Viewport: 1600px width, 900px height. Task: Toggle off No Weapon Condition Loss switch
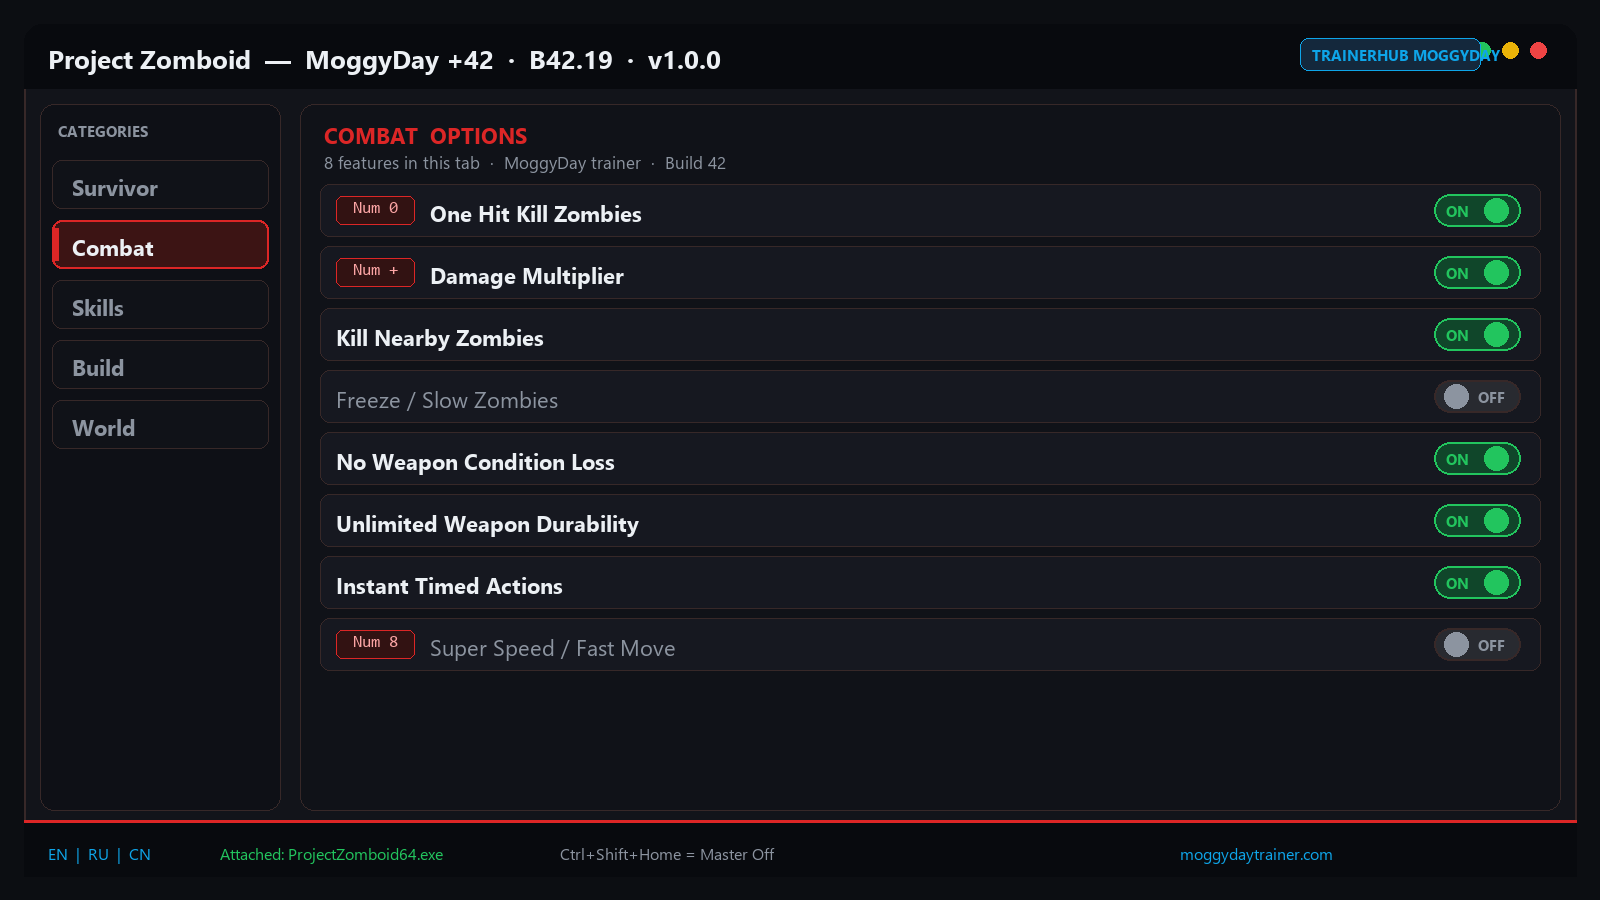pos(1477,459)
